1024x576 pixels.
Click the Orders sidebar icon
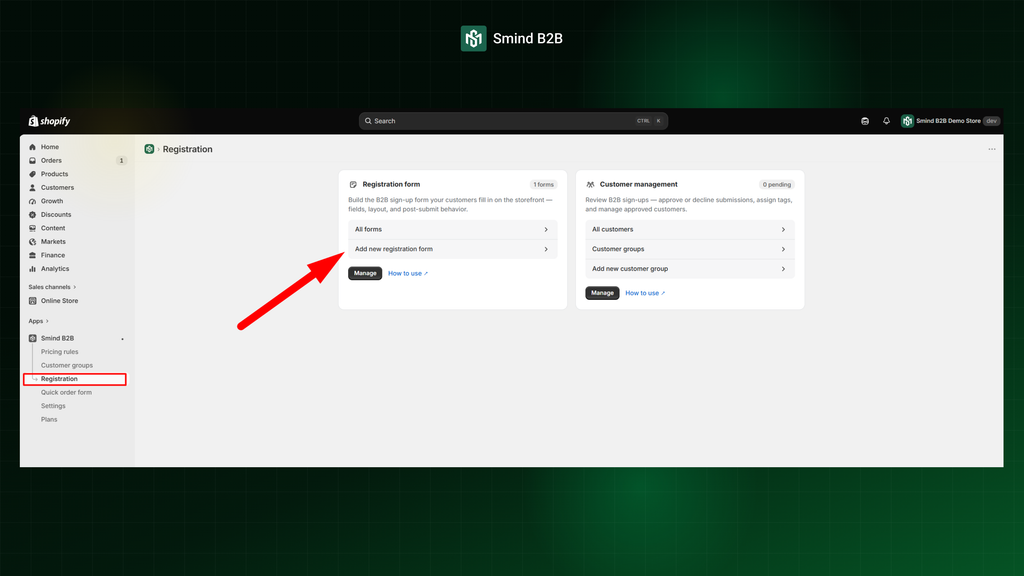(x=33, y=161)
